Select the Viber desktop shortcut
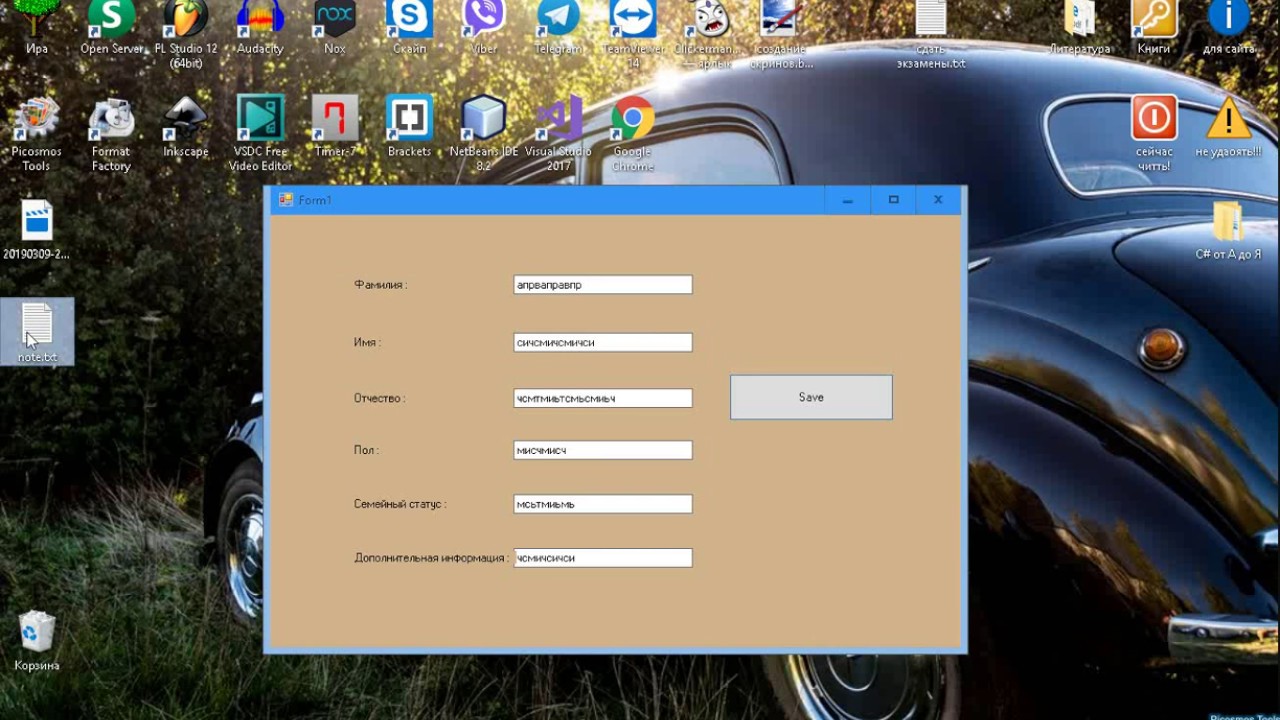Viewport: 1280px width, 720px height. point(484,28)
